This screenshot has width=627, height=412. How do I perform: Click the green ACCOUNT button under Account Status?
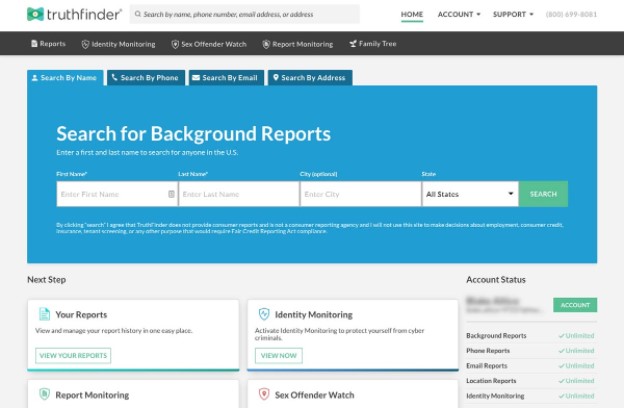pos(575,305)
